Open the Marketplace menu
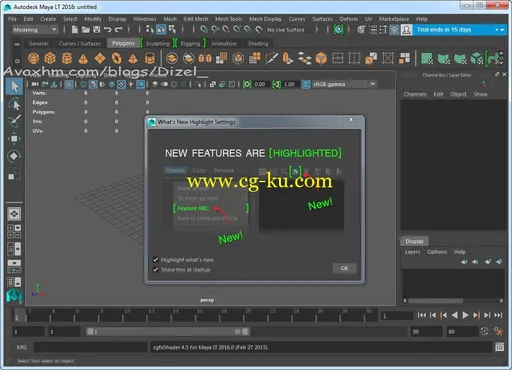 [x=394, y=19]
